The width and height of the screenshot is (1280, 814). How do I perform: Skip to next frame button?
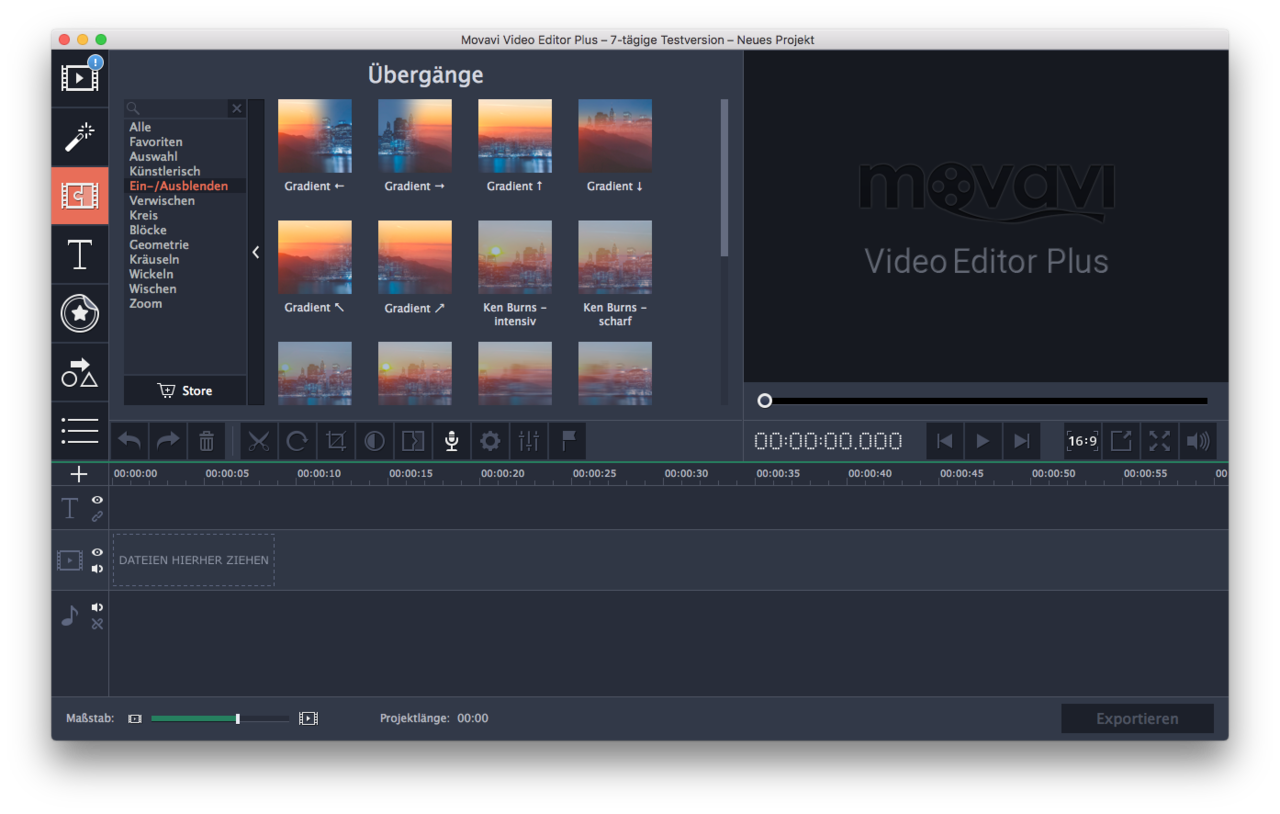(1021, 441)
